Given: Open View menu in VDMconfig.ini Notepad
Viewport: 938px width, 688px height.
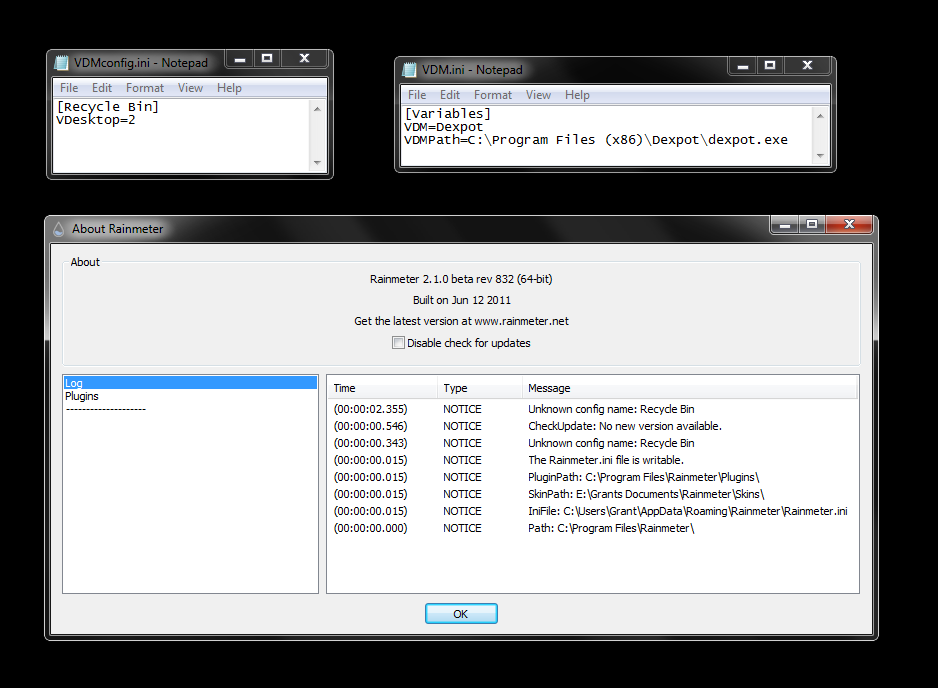Looking at the screenshot, I should 190,88.
